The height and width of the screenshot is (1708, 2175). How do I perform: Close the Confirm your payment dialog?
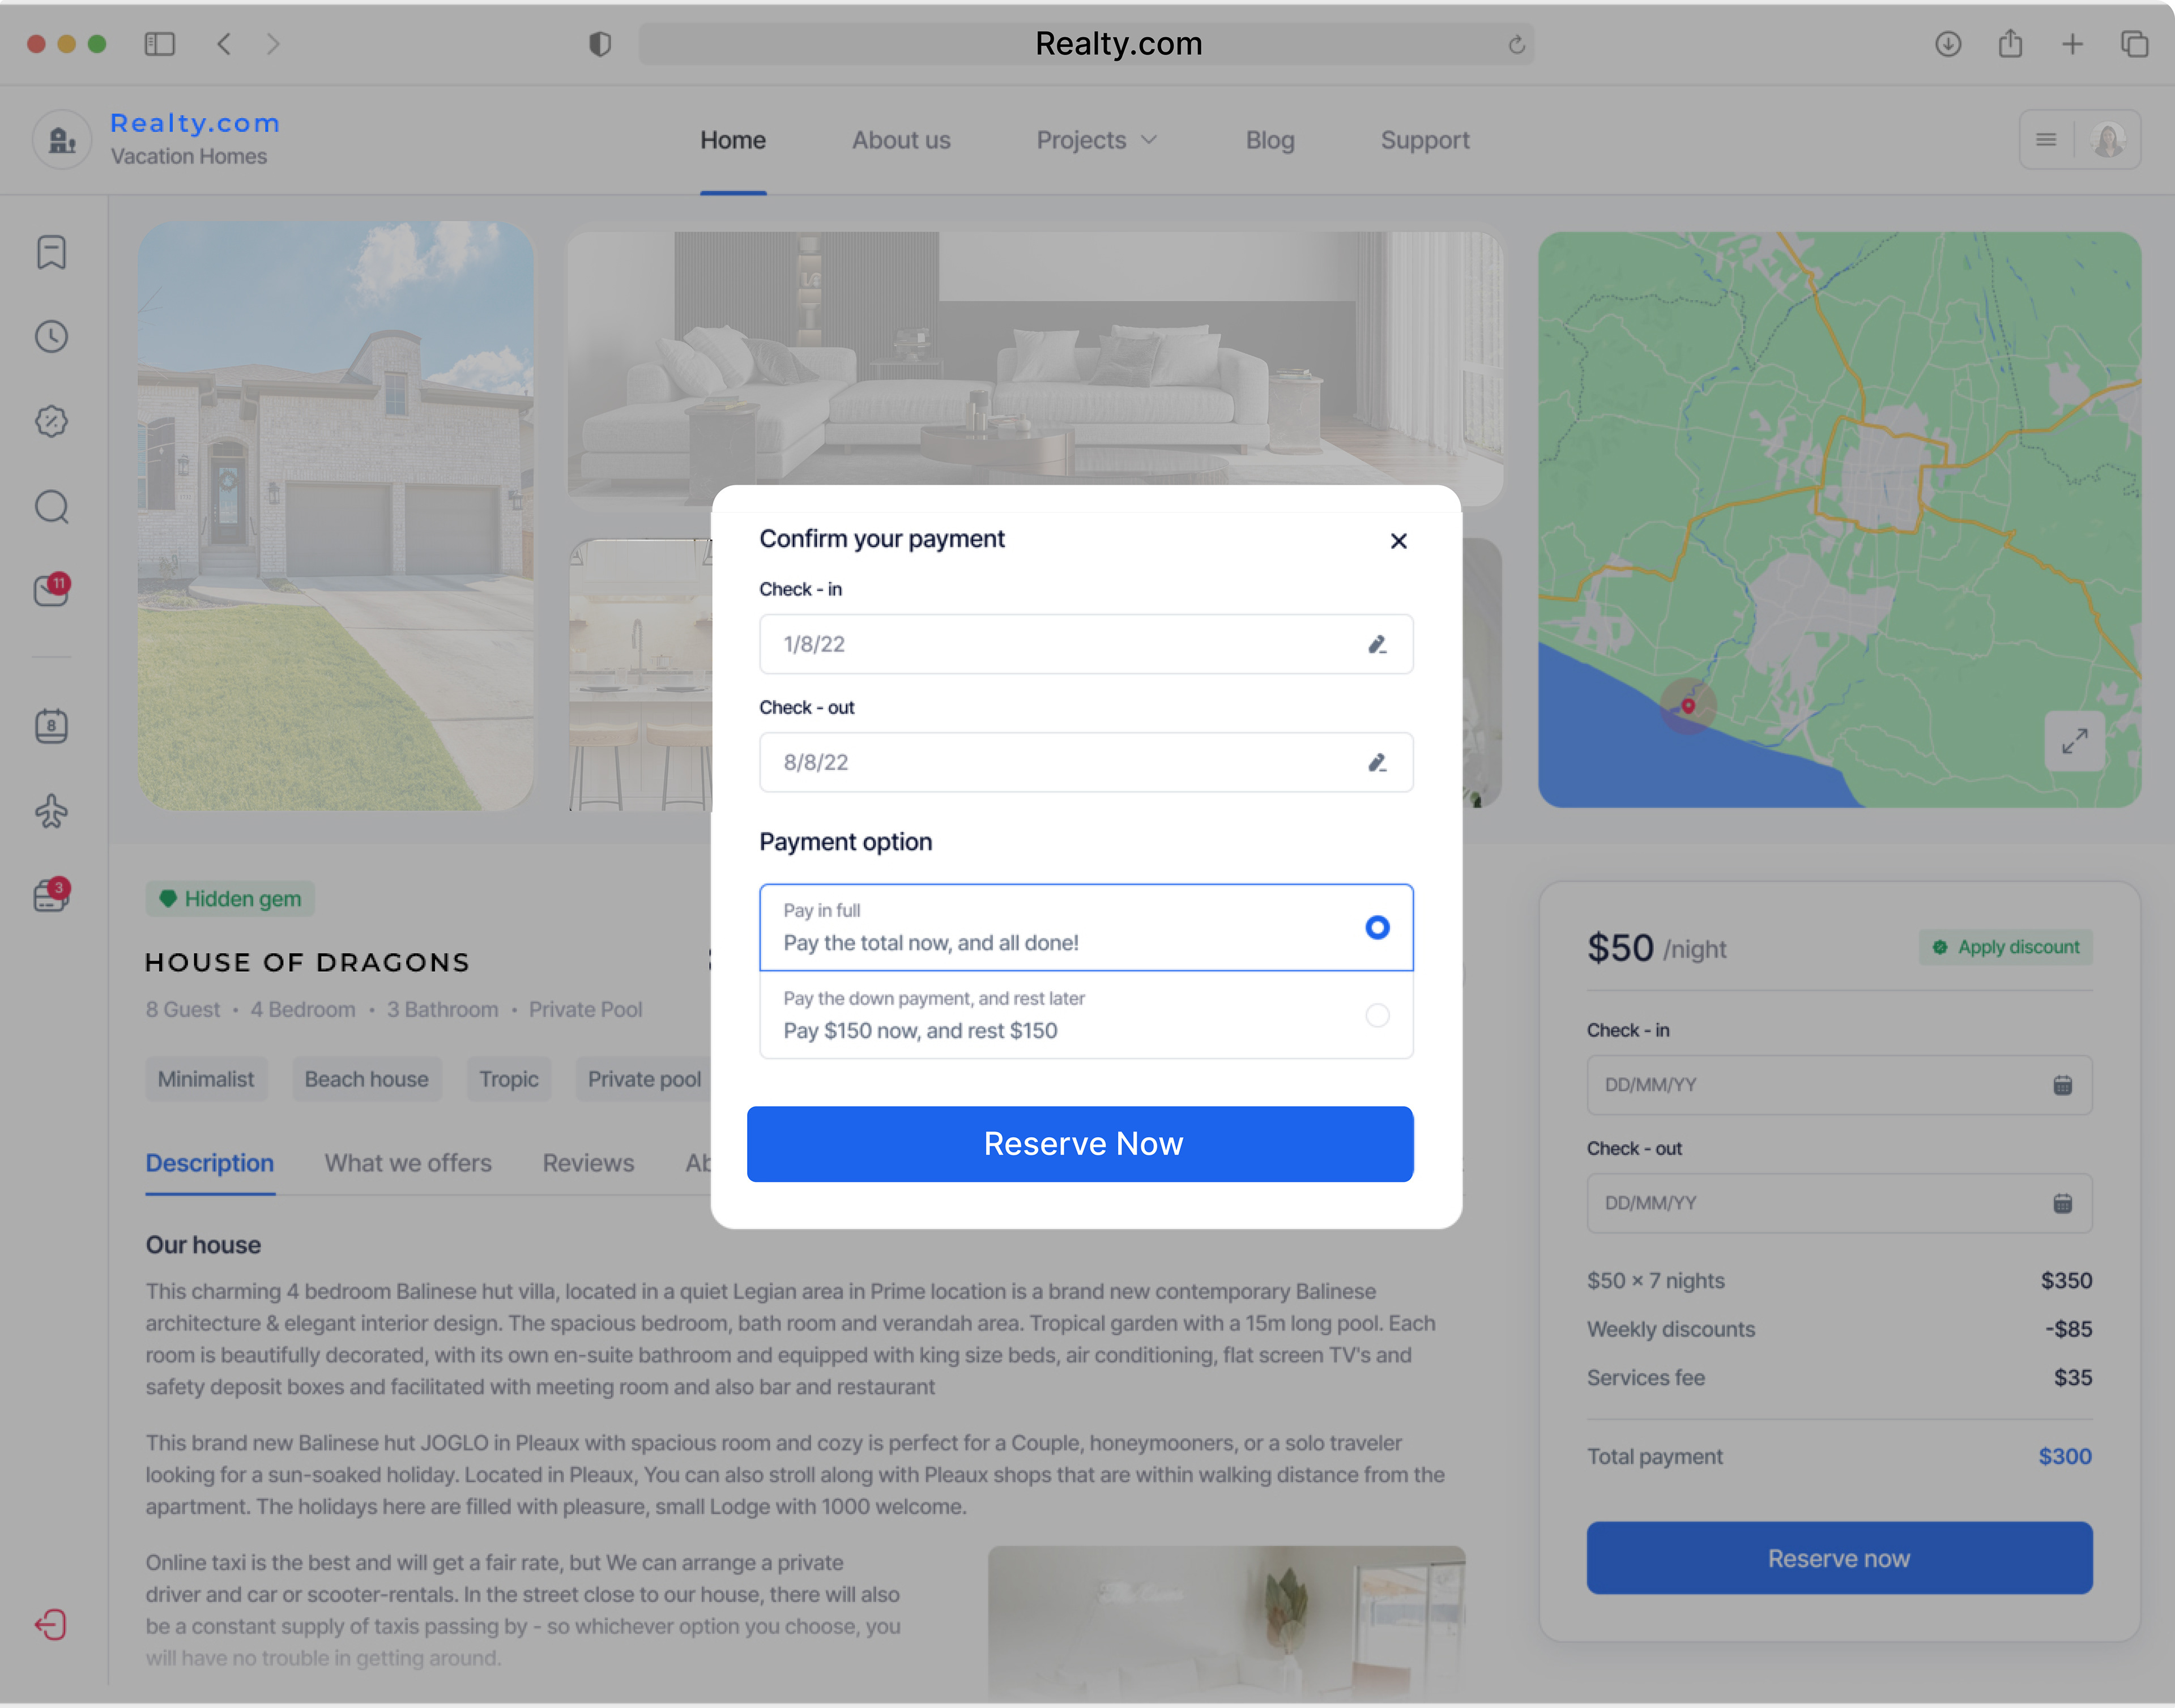tap(1398, 541)
